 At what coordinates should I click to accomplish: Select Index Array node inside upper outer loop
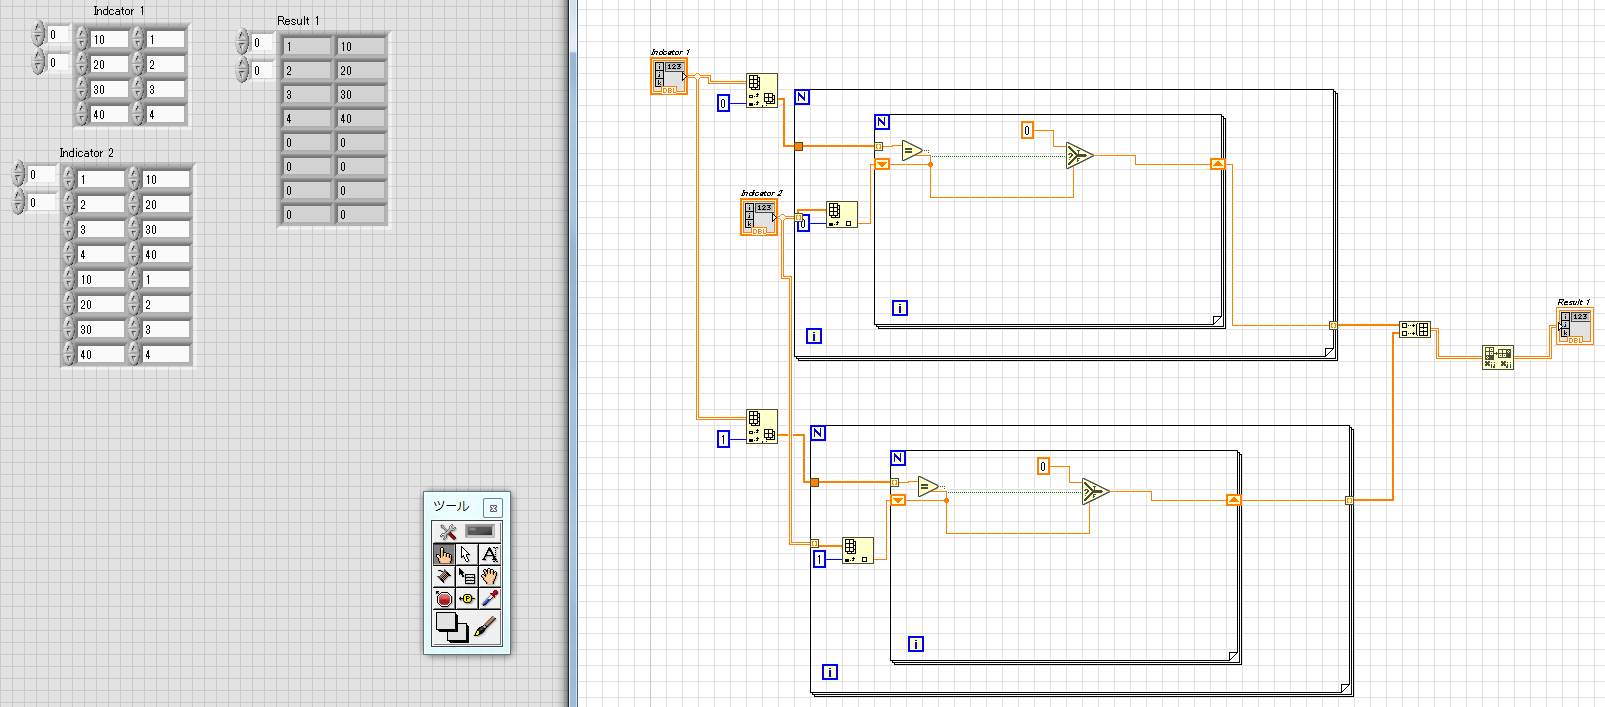click(842, 215)
